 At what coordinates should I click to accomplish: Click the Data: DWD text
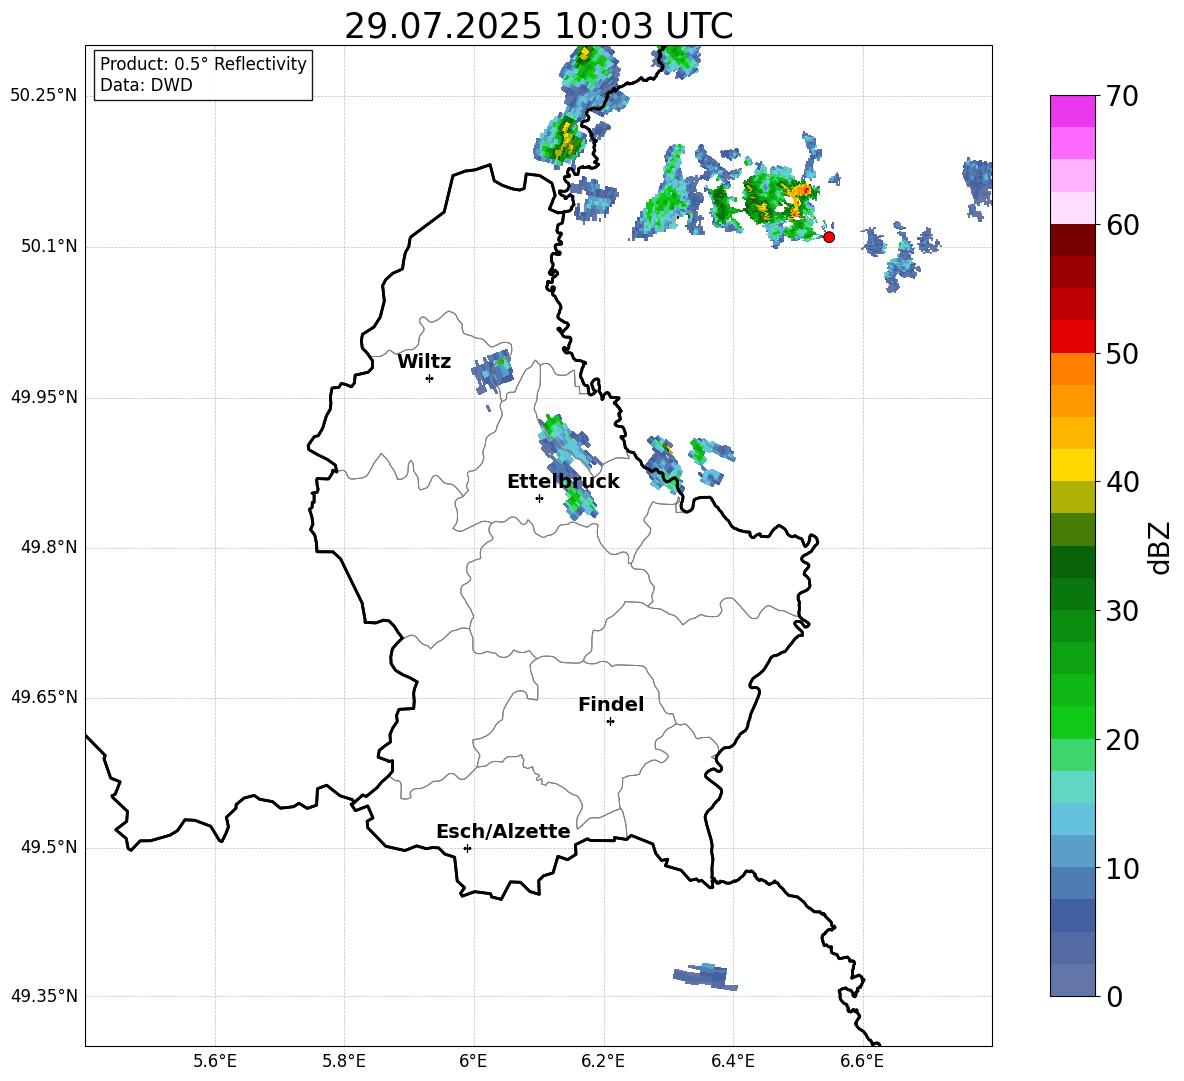click(x=146, y=85)
